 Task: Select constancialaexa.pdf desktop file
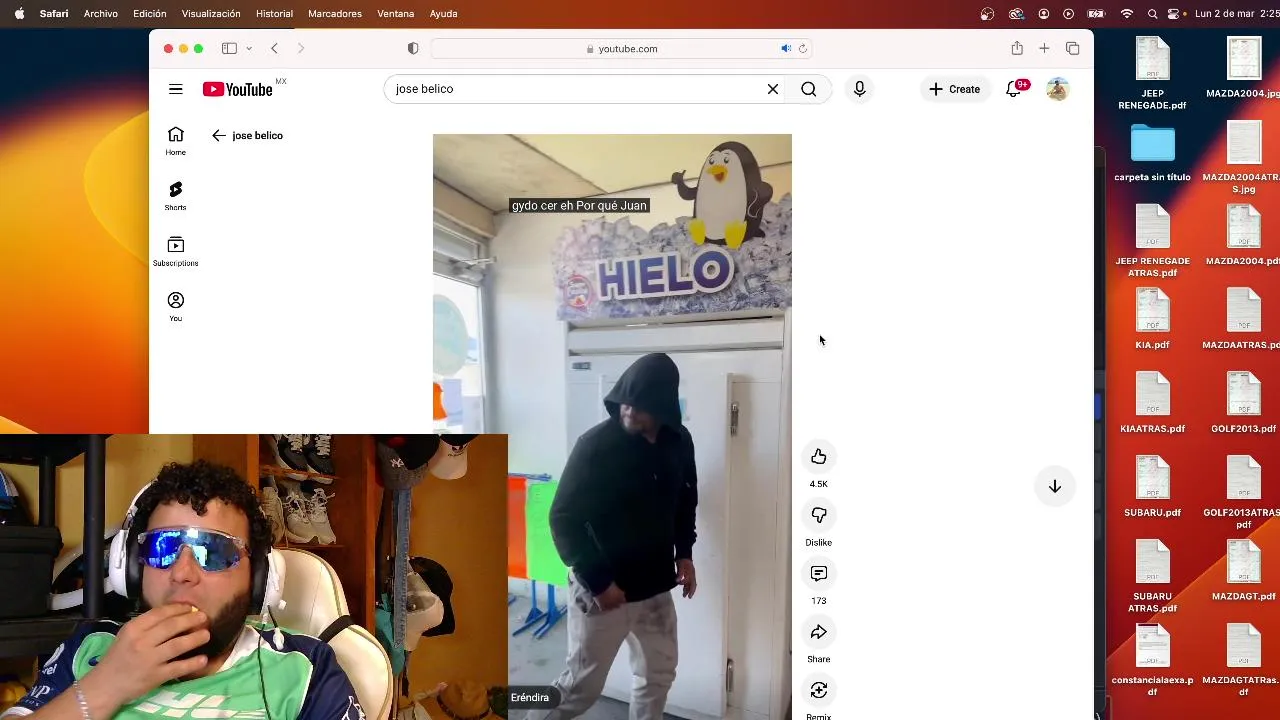coord(1152,660)
